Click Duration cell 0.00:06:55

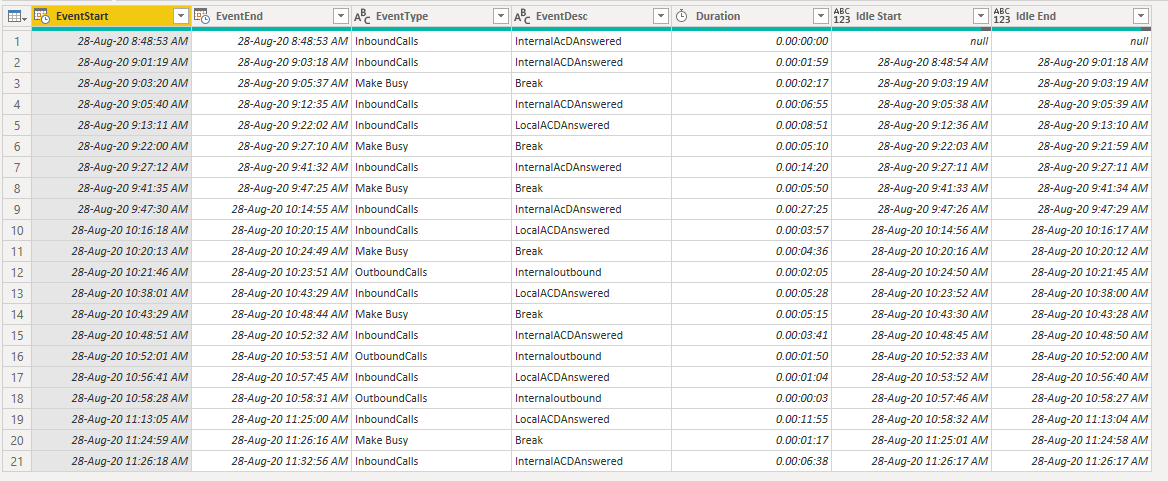pyautogui.click(x=751, y=104)
